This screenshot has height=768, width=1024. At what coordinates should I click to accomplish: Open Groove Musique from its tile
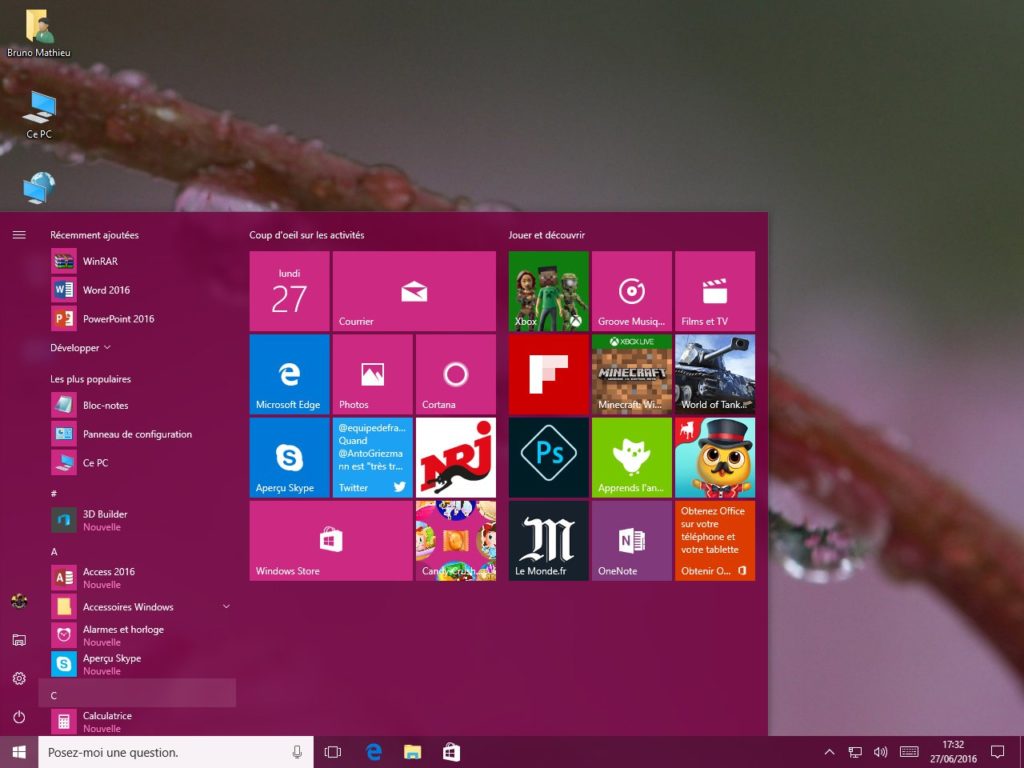point(631,290)
